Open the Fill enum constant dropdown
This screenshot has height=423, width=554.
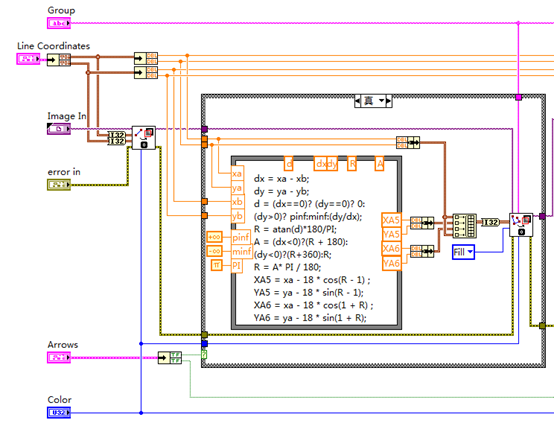[463, 252]
